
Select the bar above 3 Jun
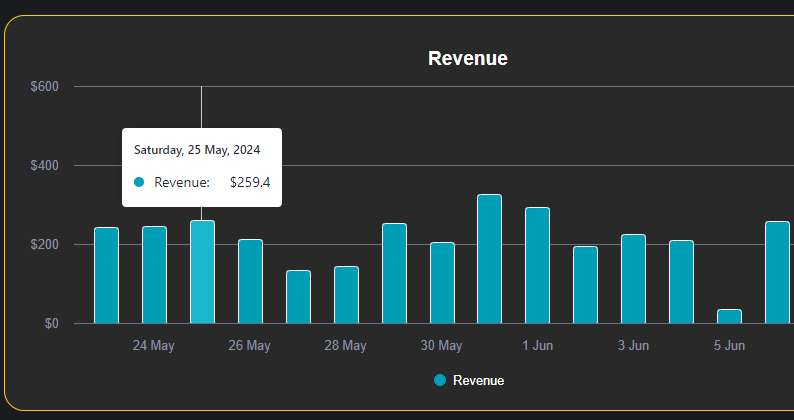click(x=633, y=279)
